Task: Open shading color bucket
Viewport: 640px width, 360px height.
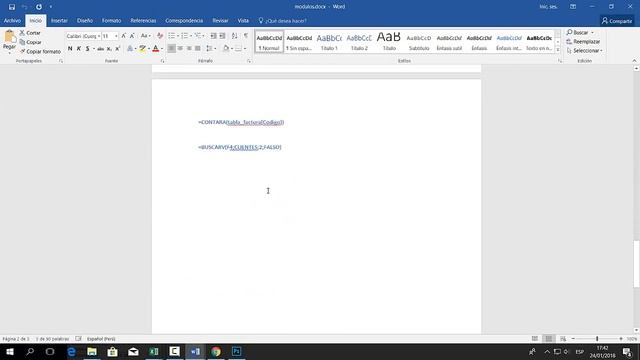Action: click(226, 49)
